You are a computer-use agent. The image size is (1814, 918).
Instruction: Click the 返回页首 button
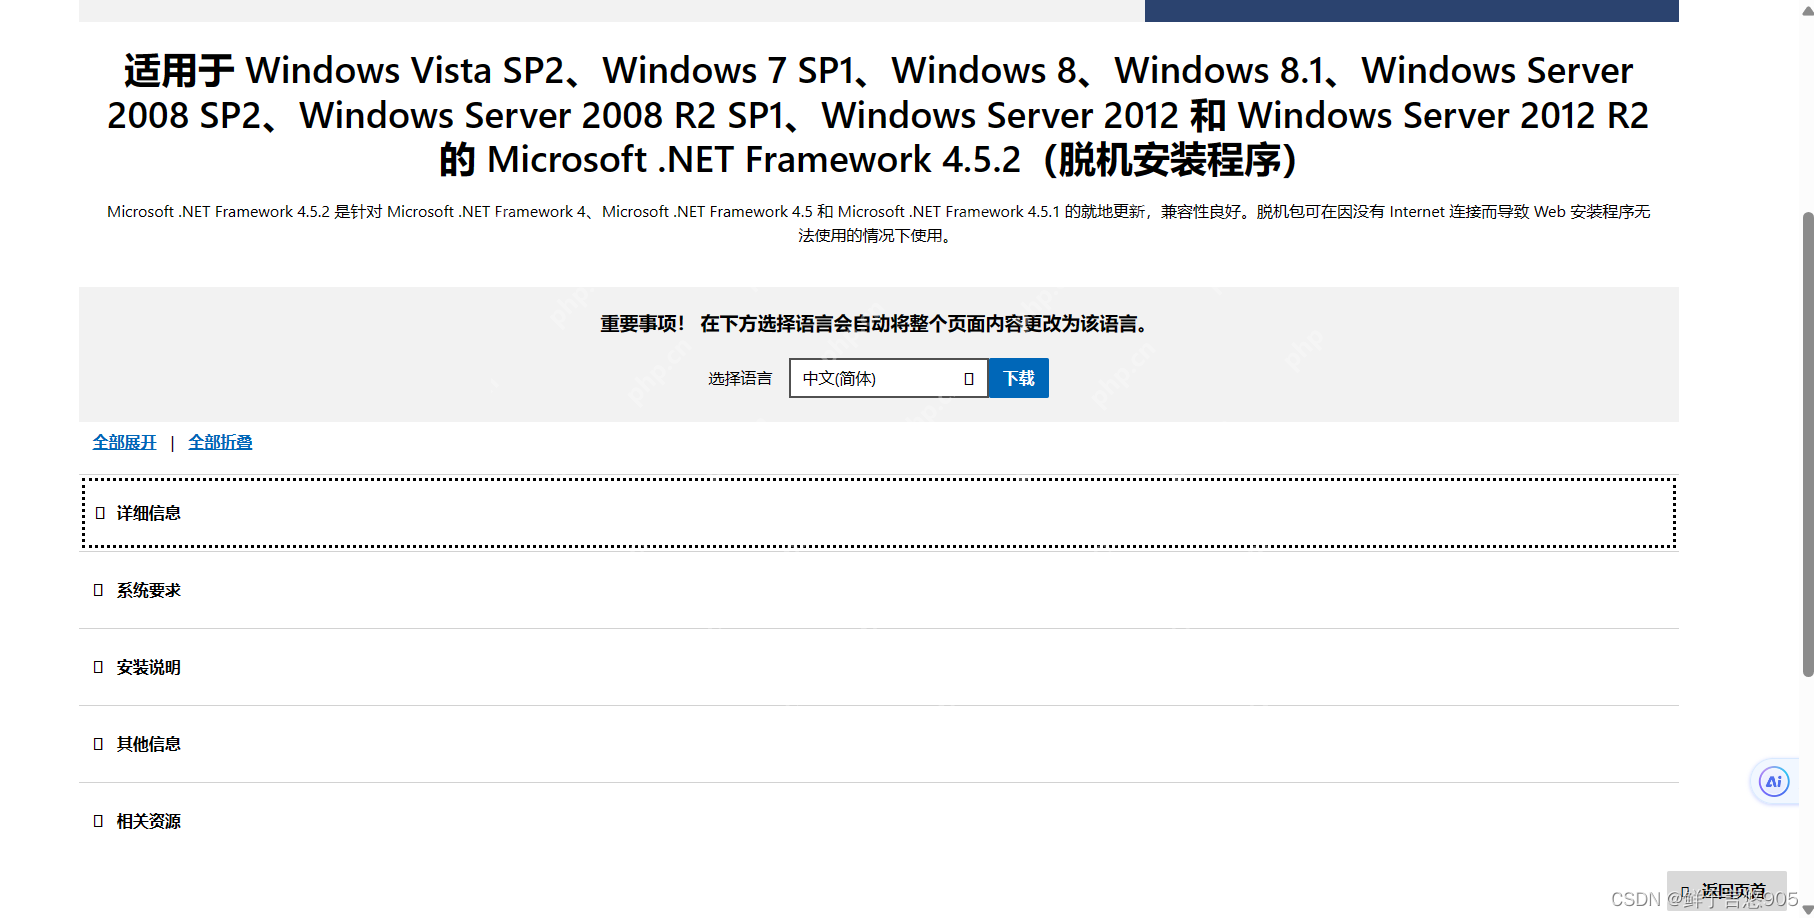[1726, 890]
